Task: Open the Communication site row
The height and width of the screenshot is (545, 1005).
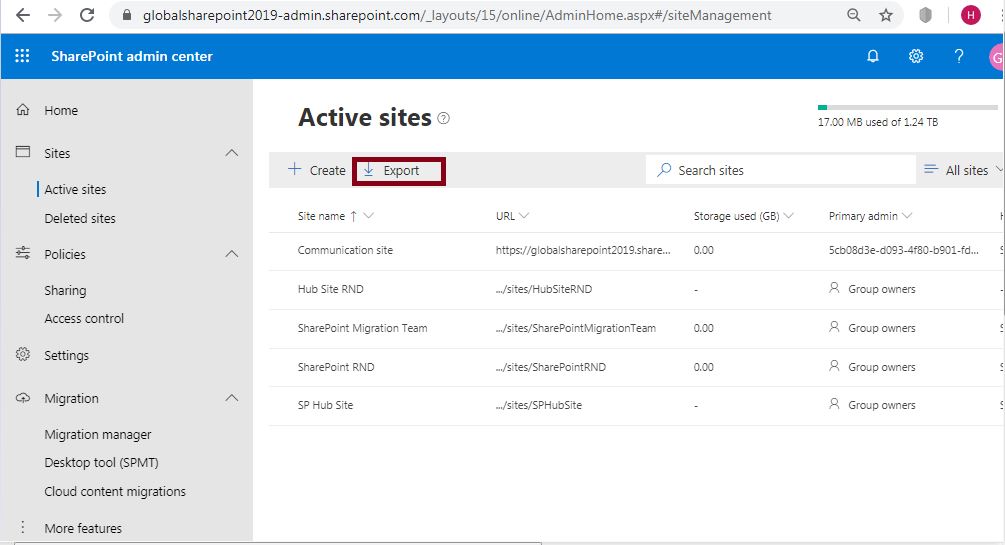Action: (637, 251)
